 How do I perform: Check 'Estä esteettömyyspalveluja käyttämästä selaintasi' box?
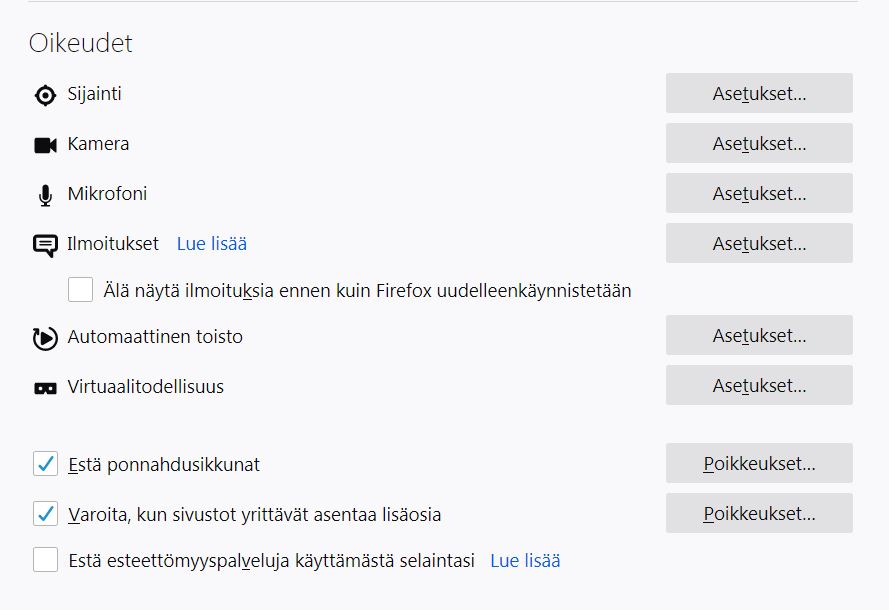[x=45, y=560]
